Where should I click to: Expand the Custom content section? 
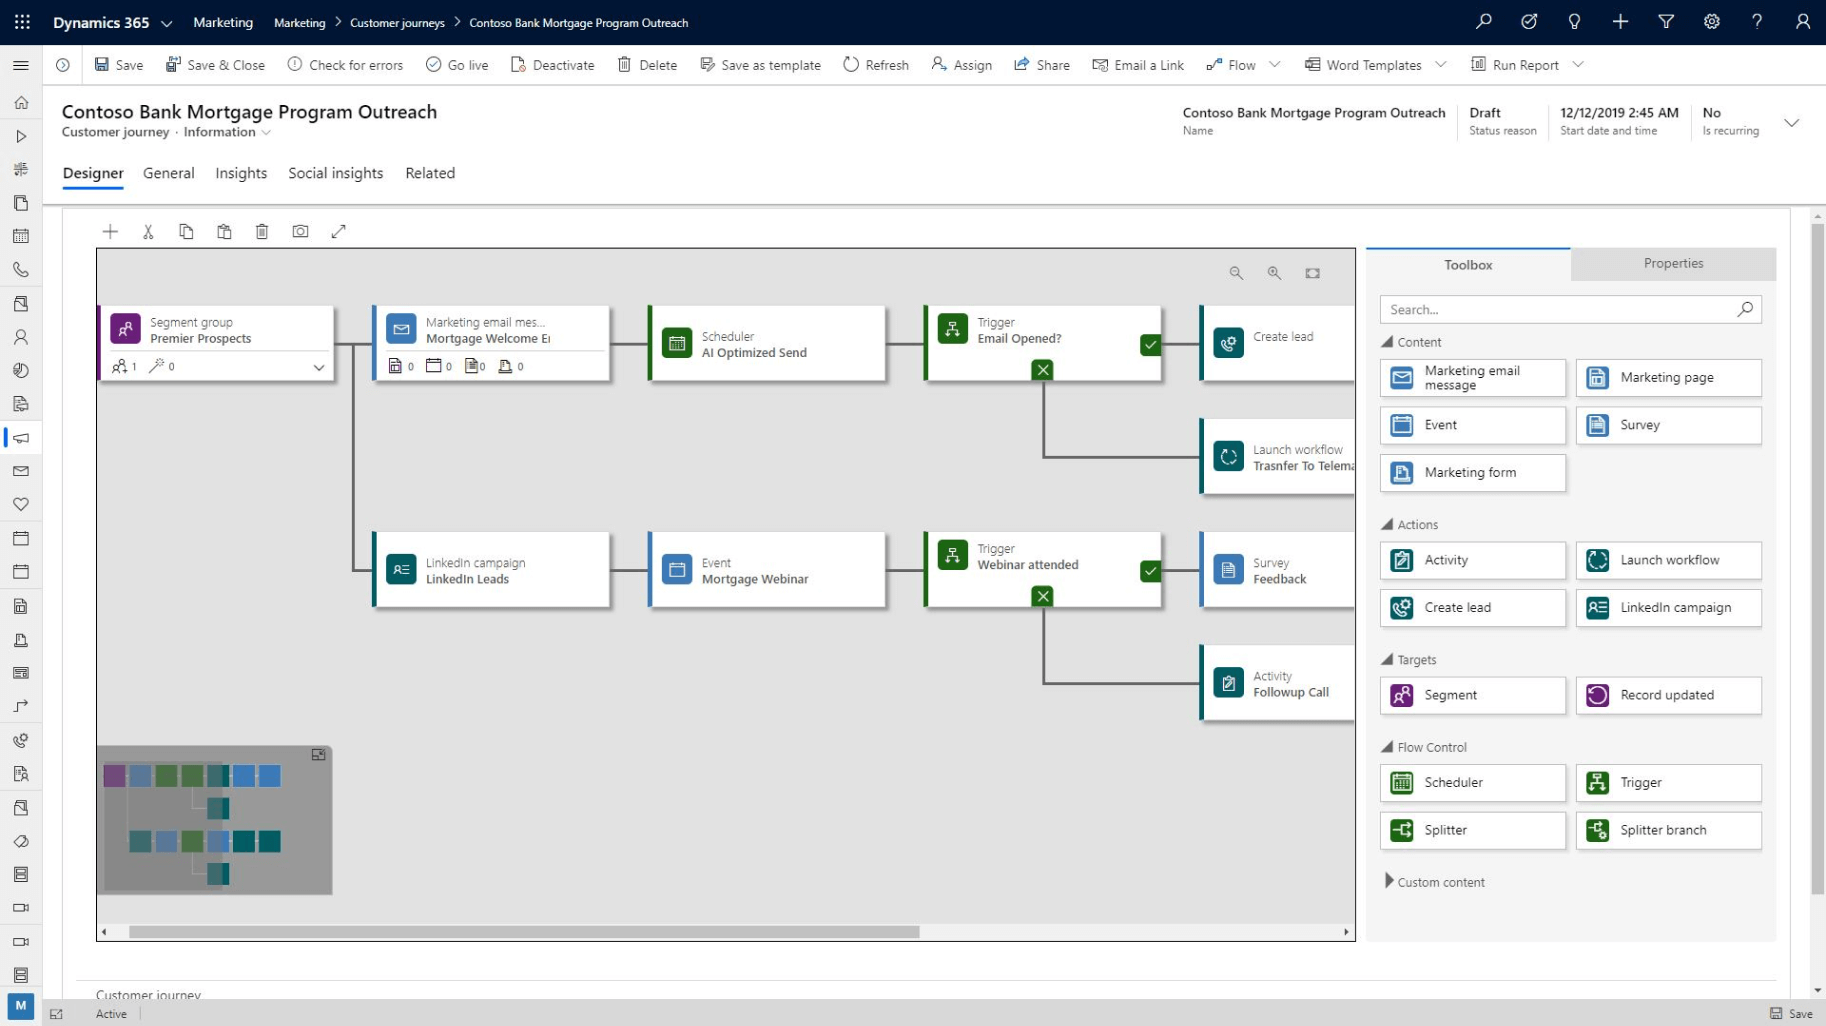click(1438, 881)
